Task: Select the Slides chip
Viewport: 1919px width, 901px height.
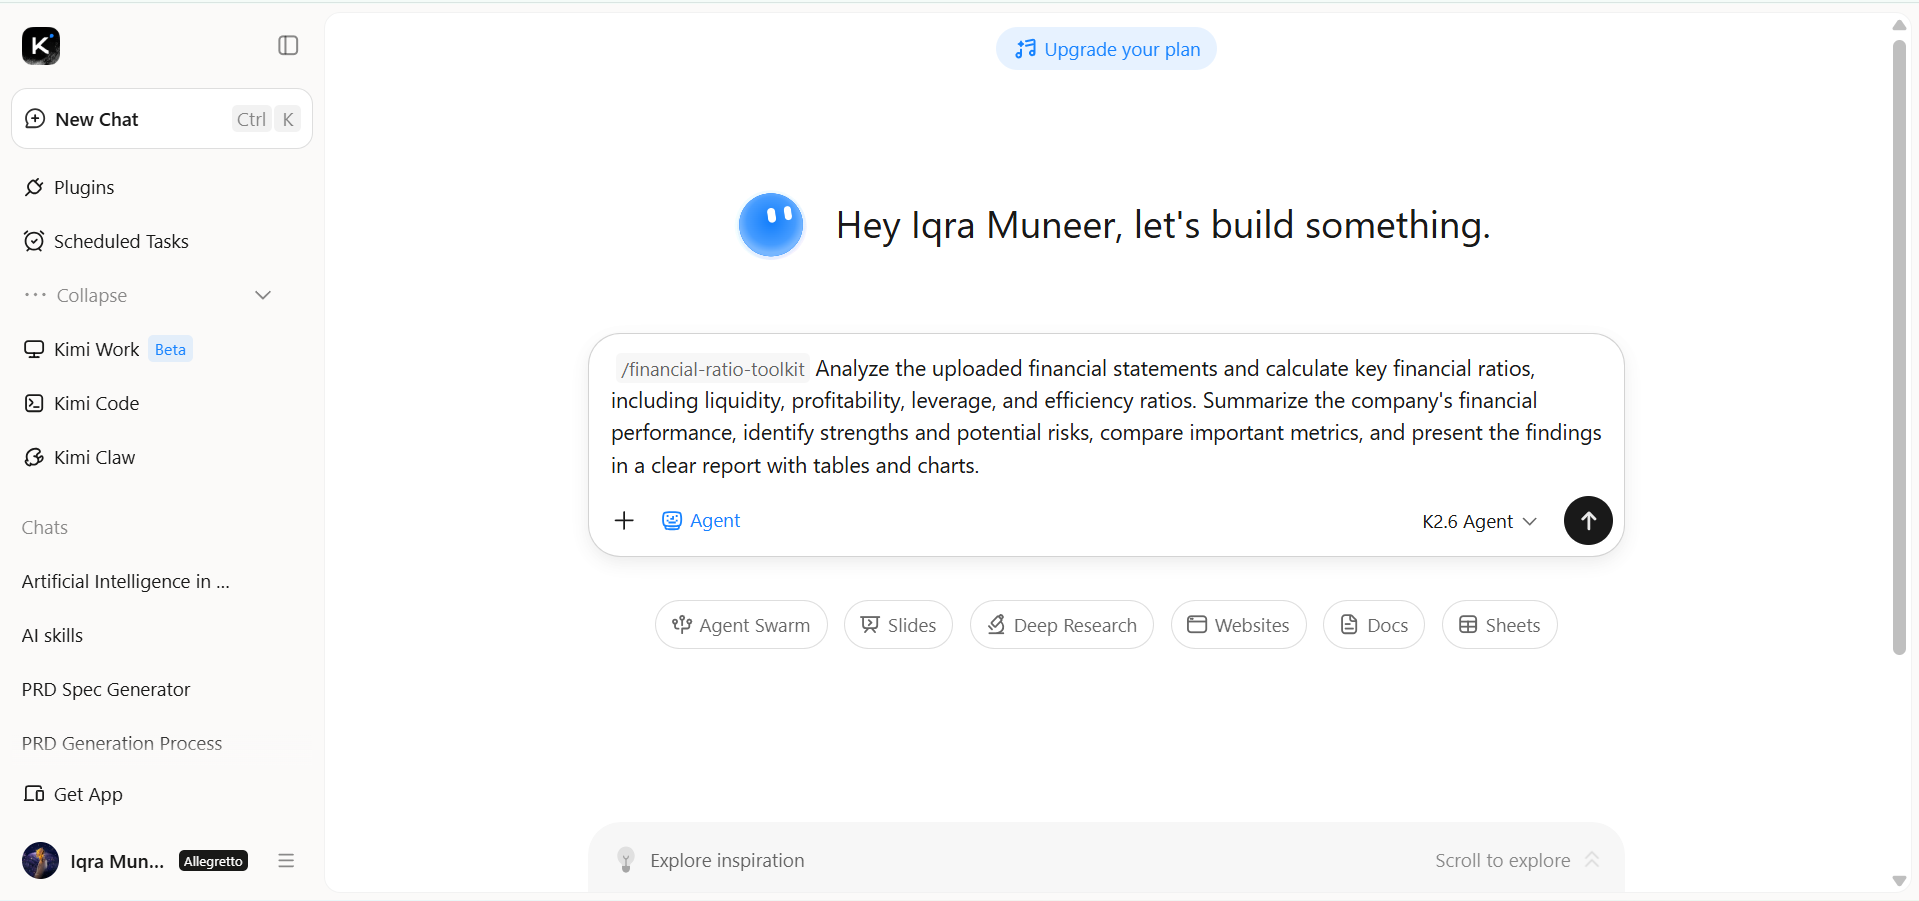Action: click(x=898, y=625)
